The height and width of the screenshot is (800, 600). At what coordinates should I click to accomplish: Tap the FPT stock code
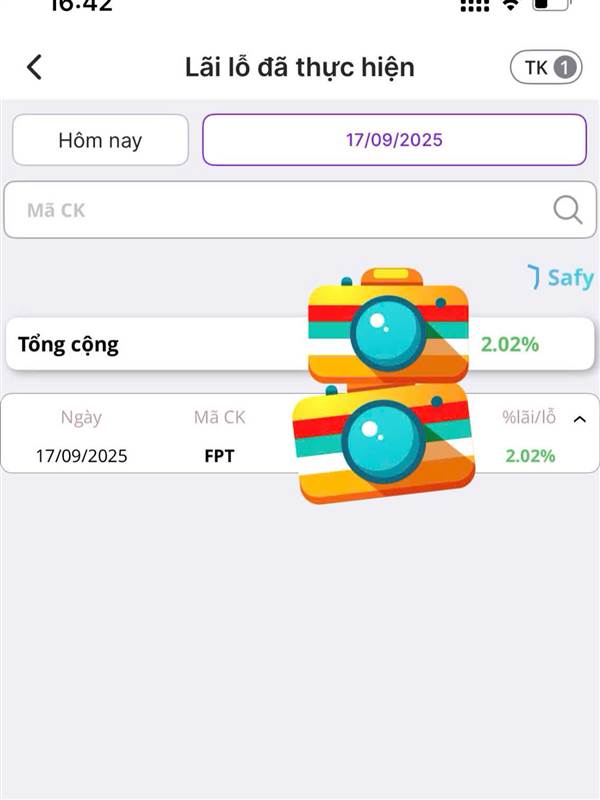pos(219,456)
